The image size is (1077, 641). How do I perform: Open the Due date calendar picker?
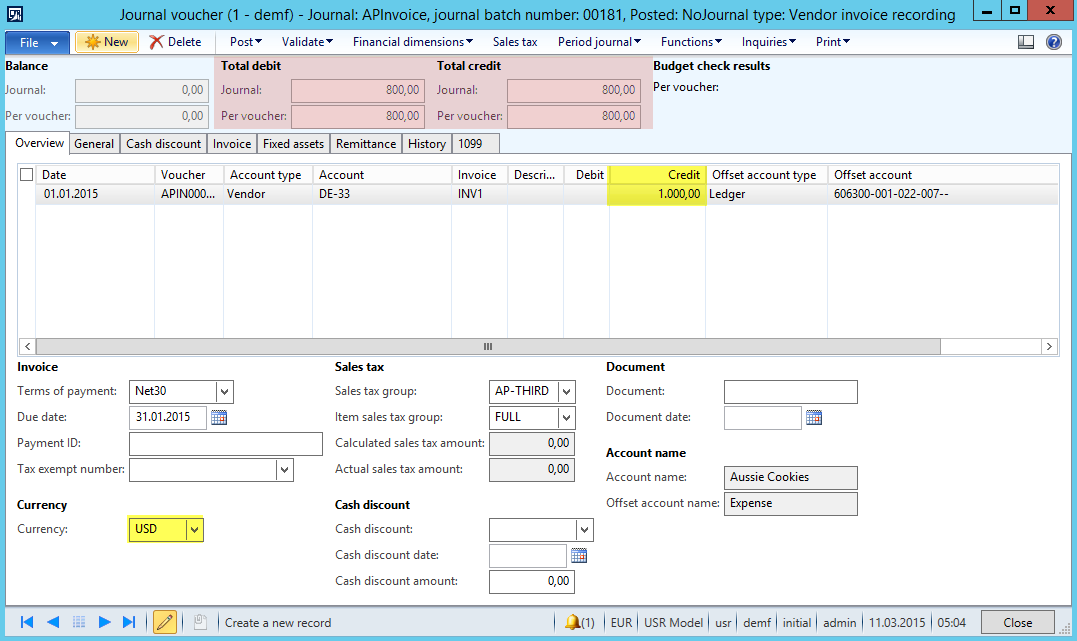tap(219, 418)
